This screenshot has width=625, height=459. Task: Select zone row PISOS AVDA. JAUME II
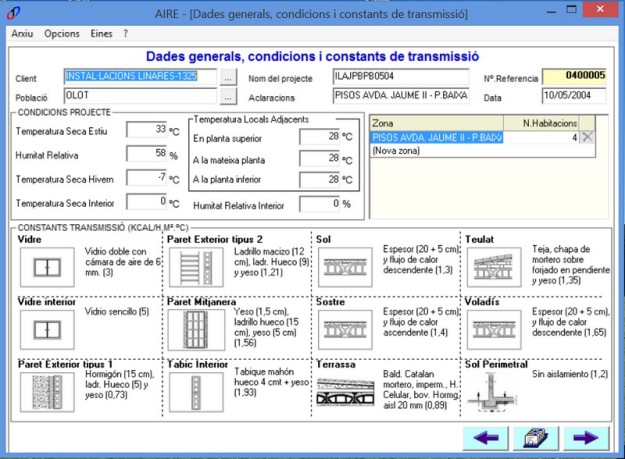pyautogui.click(x=437, y=137)
